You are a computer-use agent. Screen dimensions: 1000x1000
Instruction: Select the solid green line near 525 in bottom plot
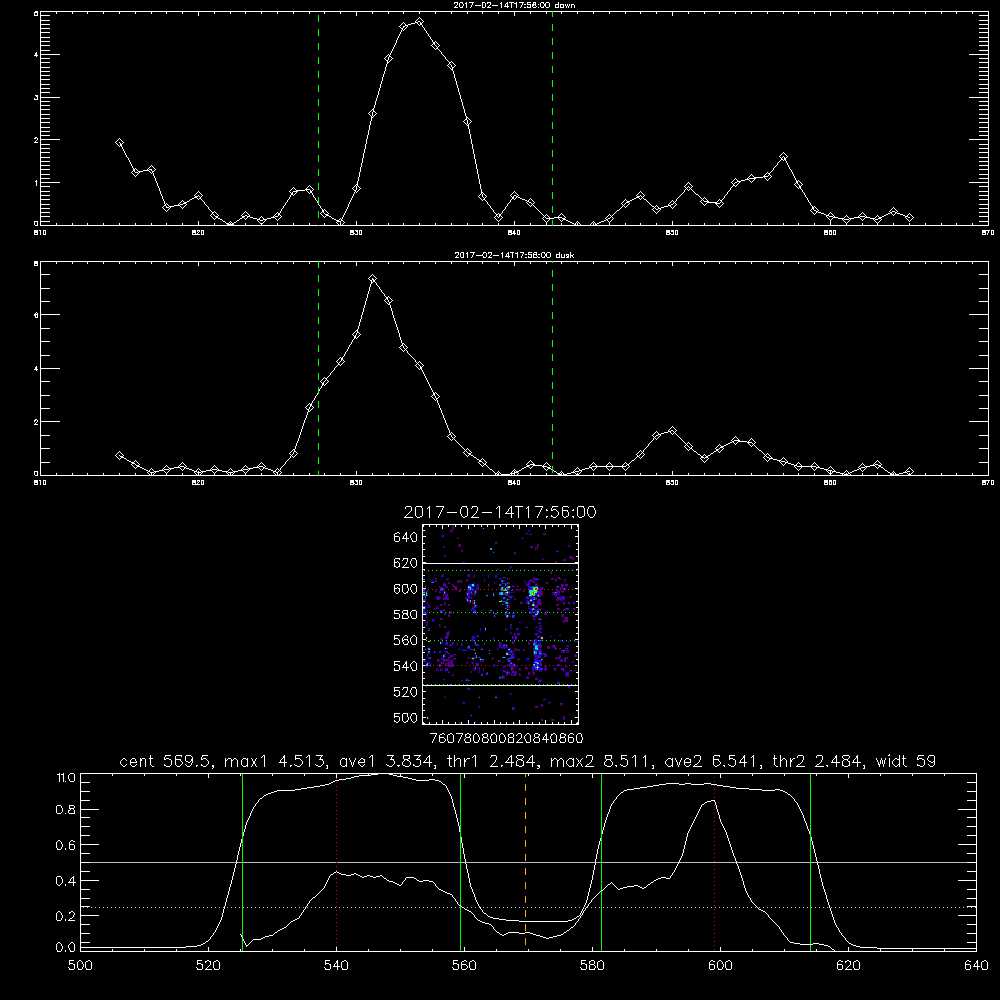point(242,861)
